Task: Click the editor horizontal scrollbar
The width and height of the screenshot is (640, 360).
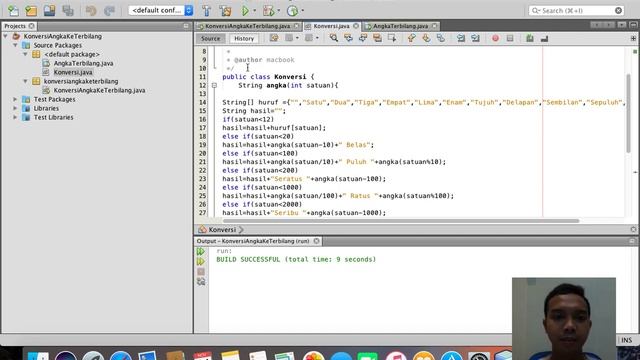Action: click(401, 221)
